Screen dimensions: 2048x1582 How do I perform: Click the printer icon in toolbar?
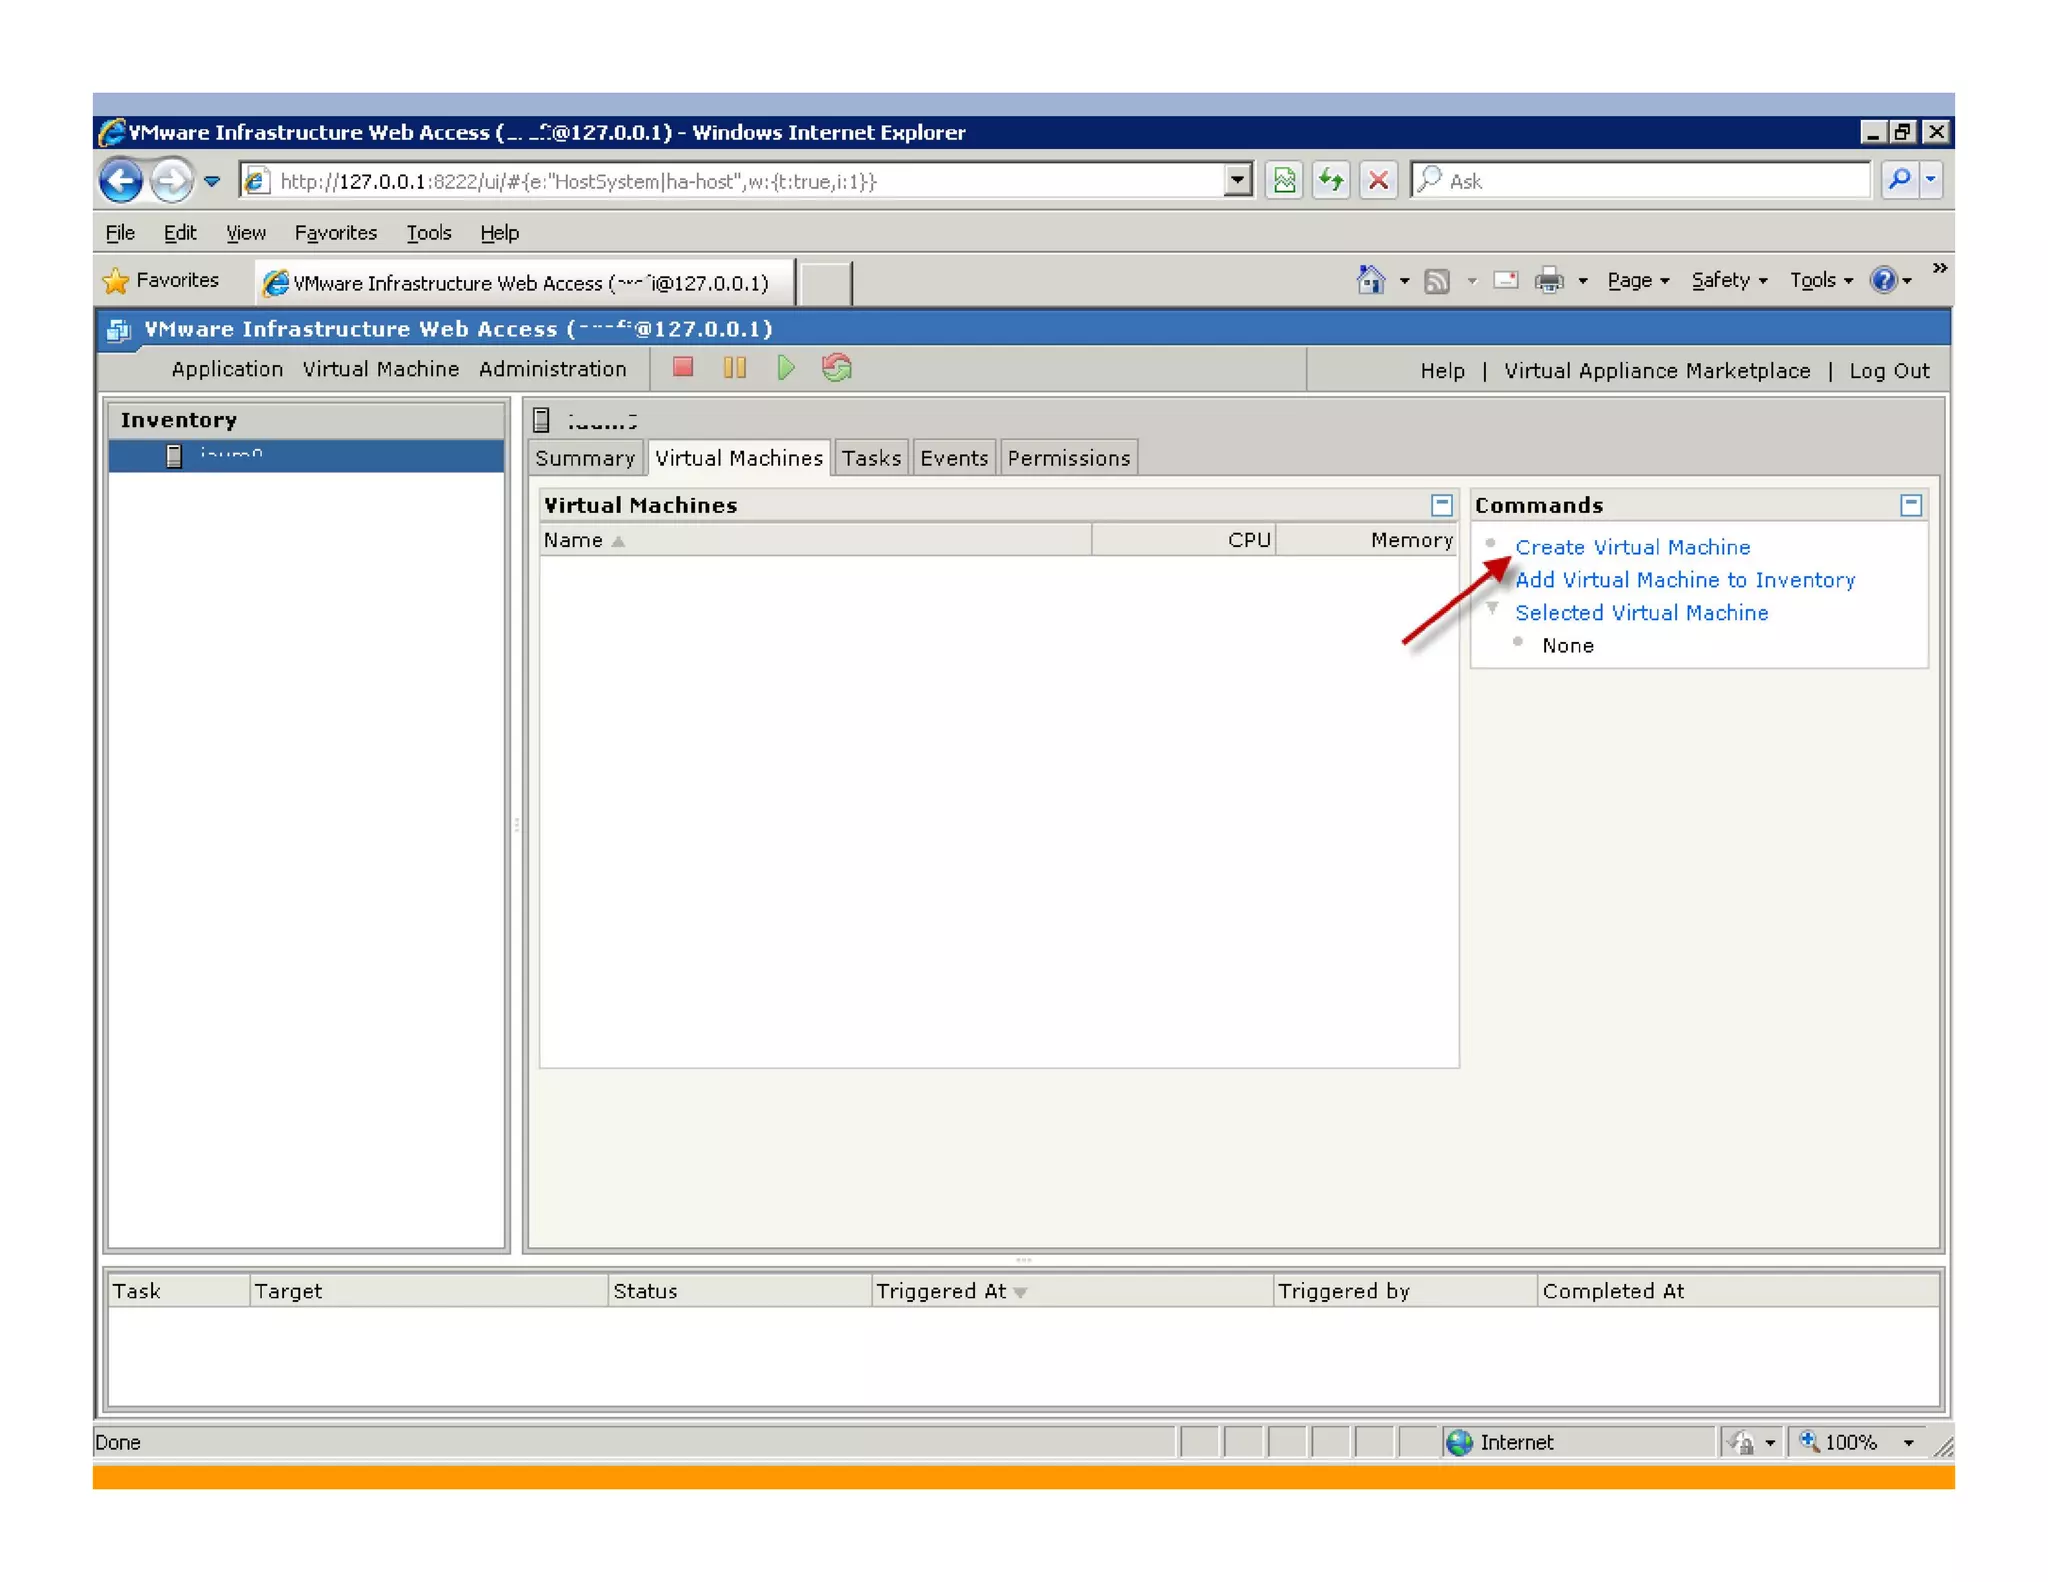(1548, 281)
